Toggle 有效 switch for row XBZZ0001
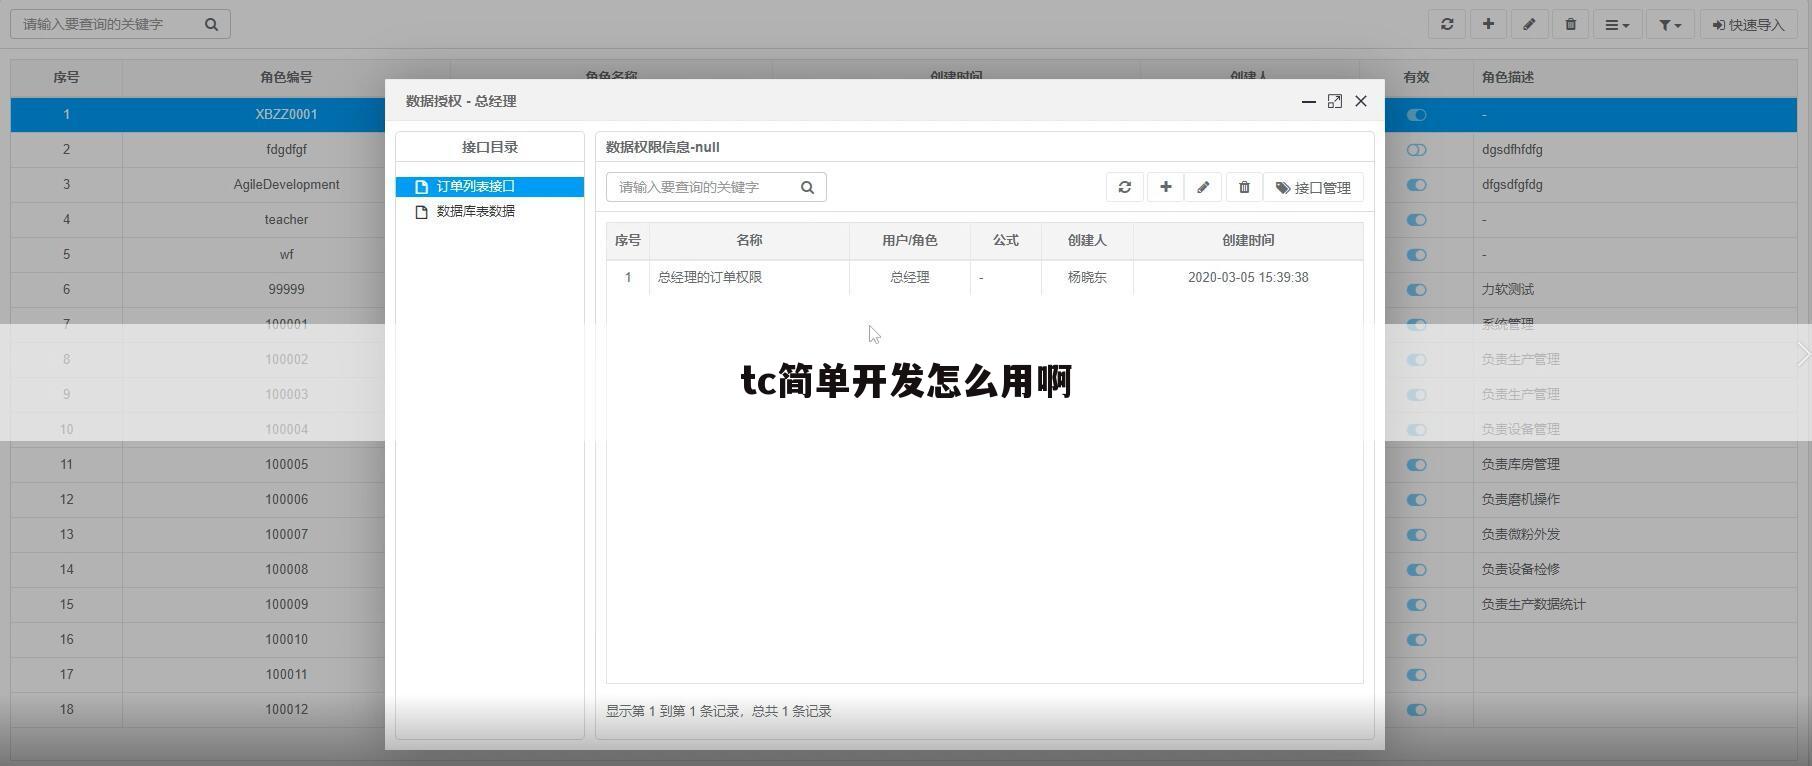 coord(1416,115)
